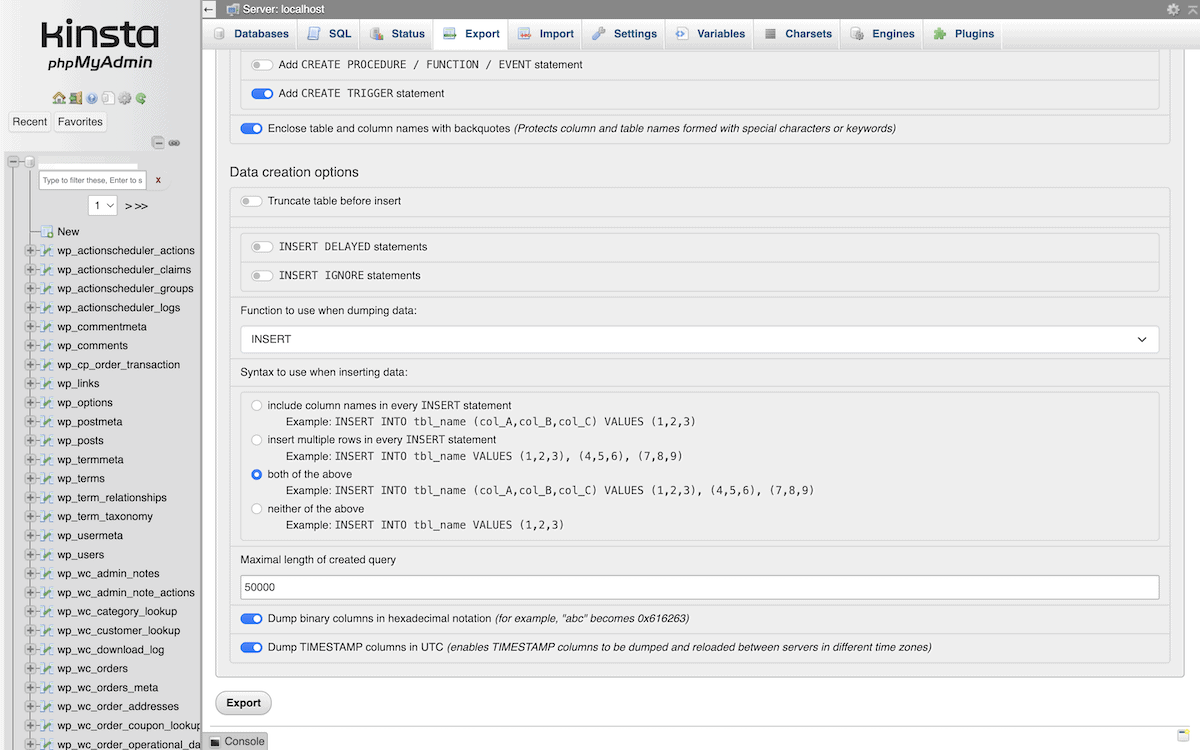Click the log out icon in sidebar

click(75, 99)
